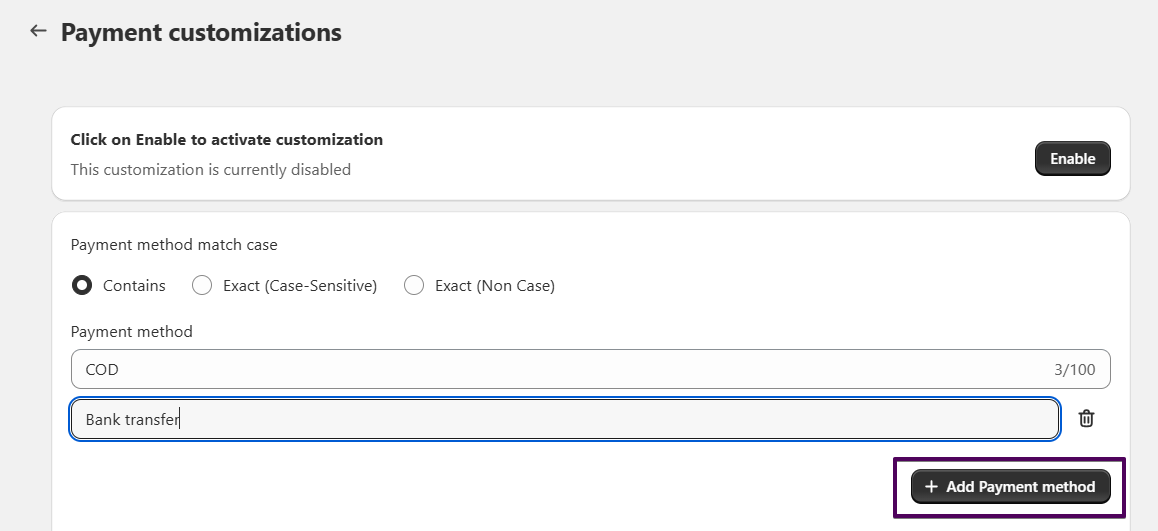
Task: Click the 'Contains' option label text
Action: click(x=134, y=286)
